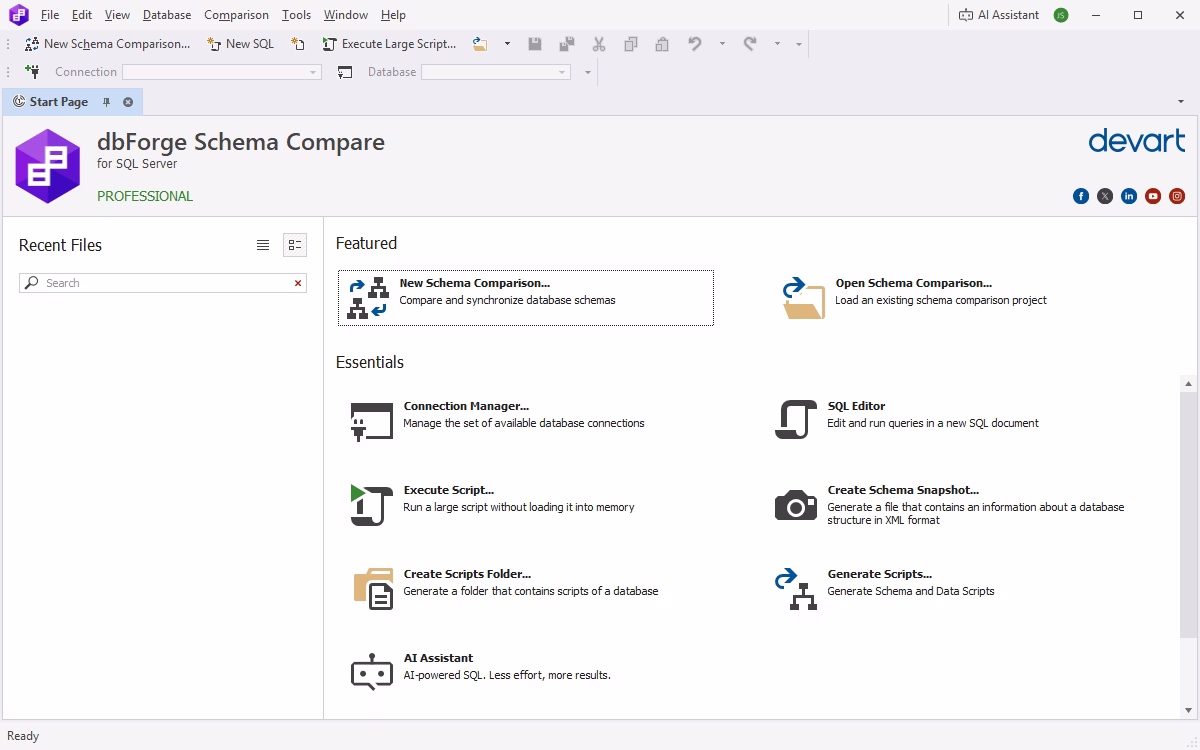The image size is (1200, 750).
Task: Click the green JS user account avatar
Action: pyautogui.click(x=1061, y=15)
